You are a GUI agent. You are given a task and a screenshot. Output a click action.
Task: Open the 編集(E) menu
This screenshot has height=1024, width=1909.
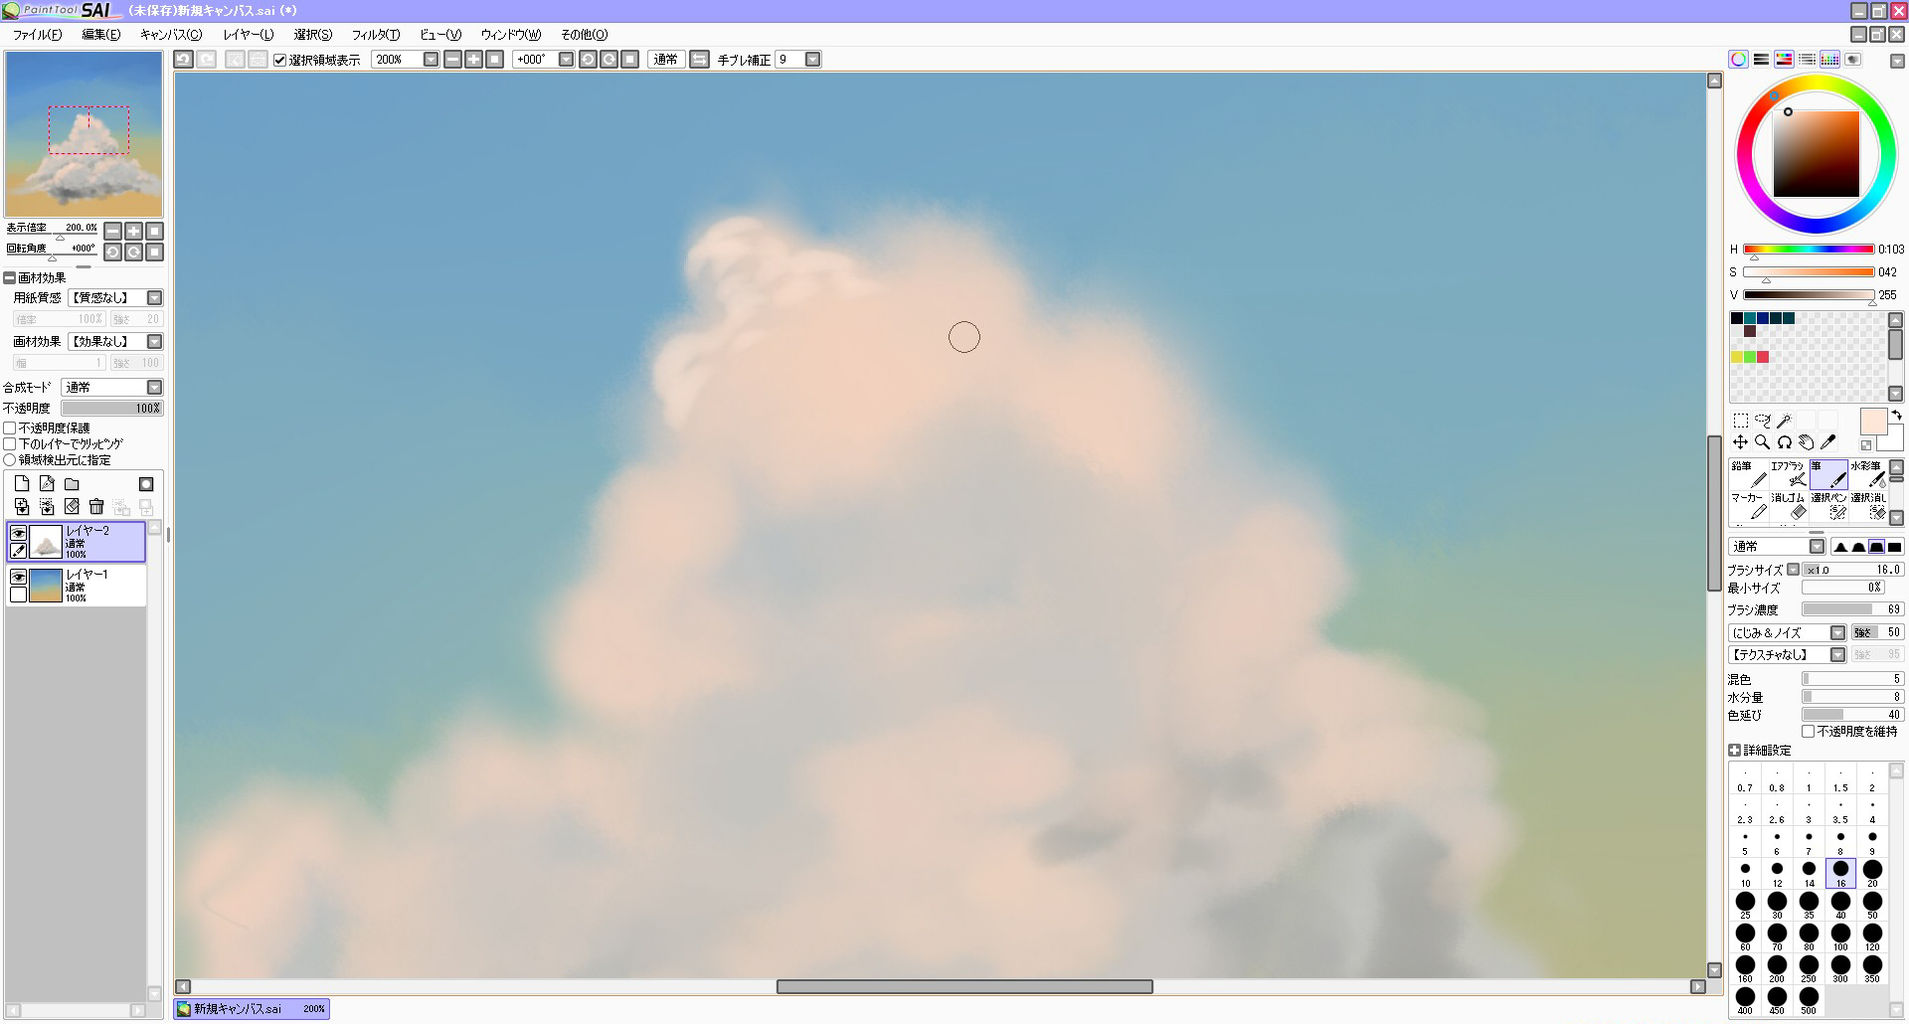point(101,35)
